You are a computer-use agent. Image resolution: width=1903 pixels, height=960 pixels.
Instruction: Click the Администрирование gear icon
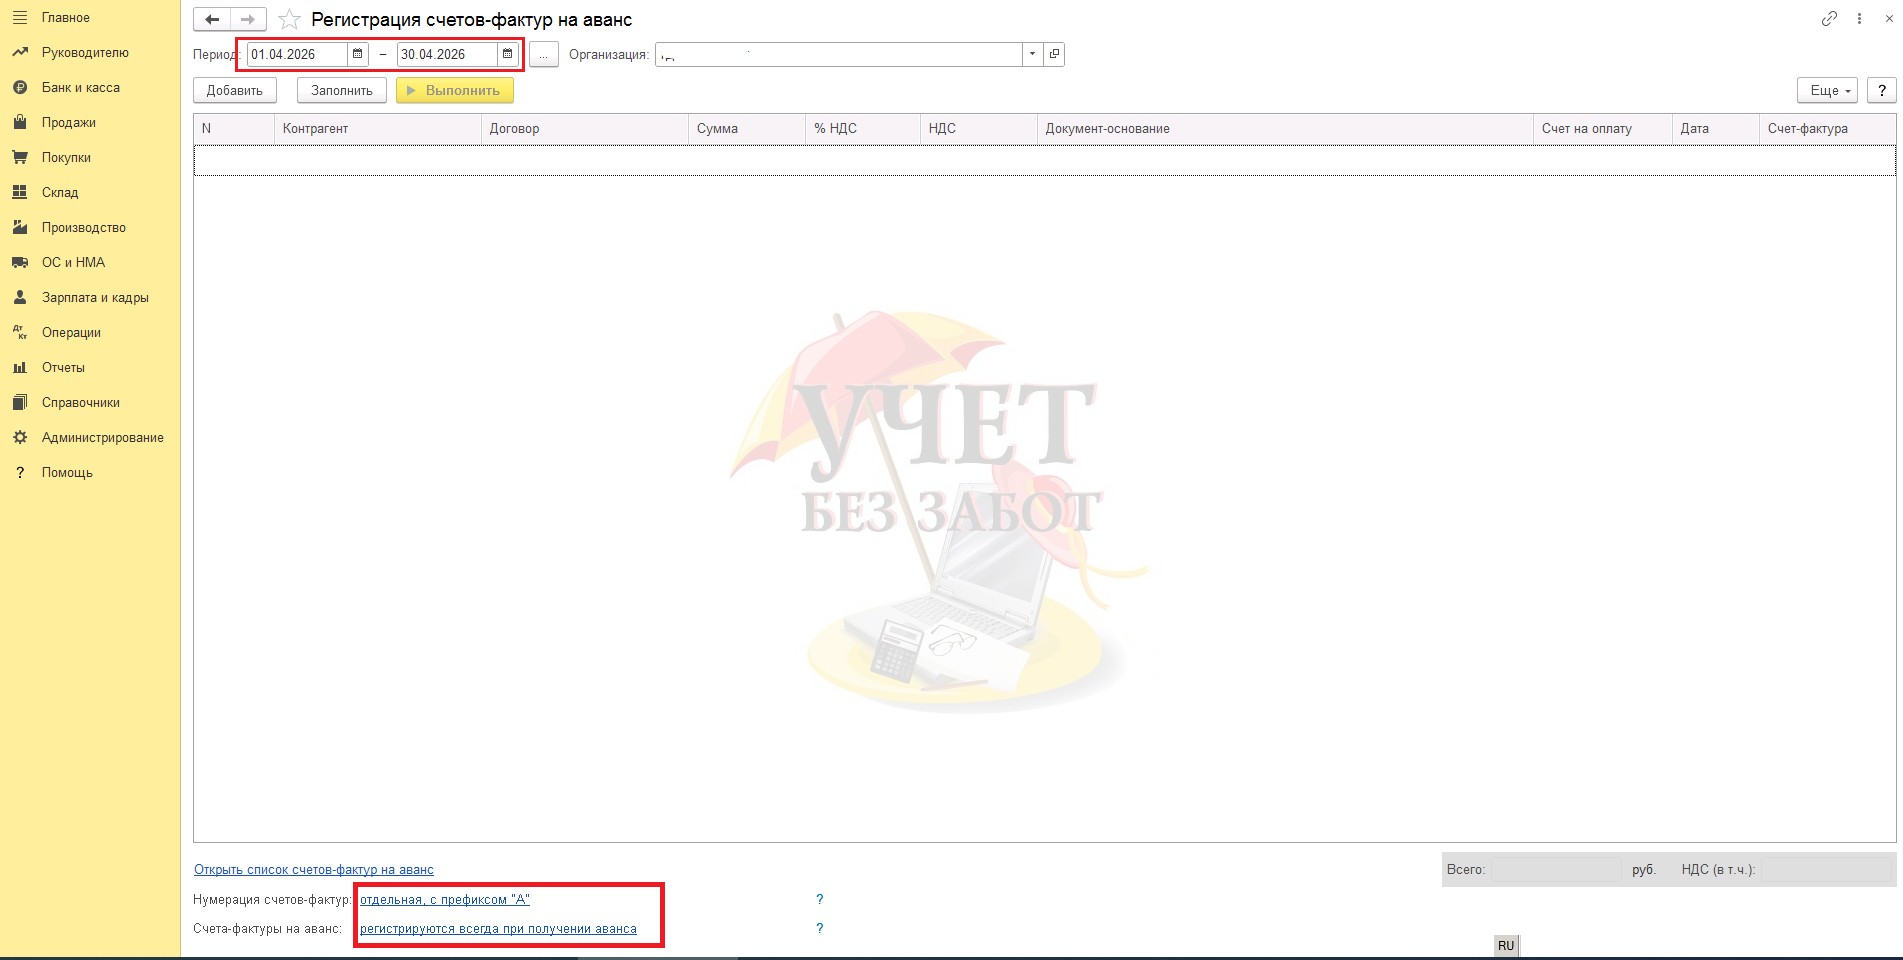click(x=20, y=437)
